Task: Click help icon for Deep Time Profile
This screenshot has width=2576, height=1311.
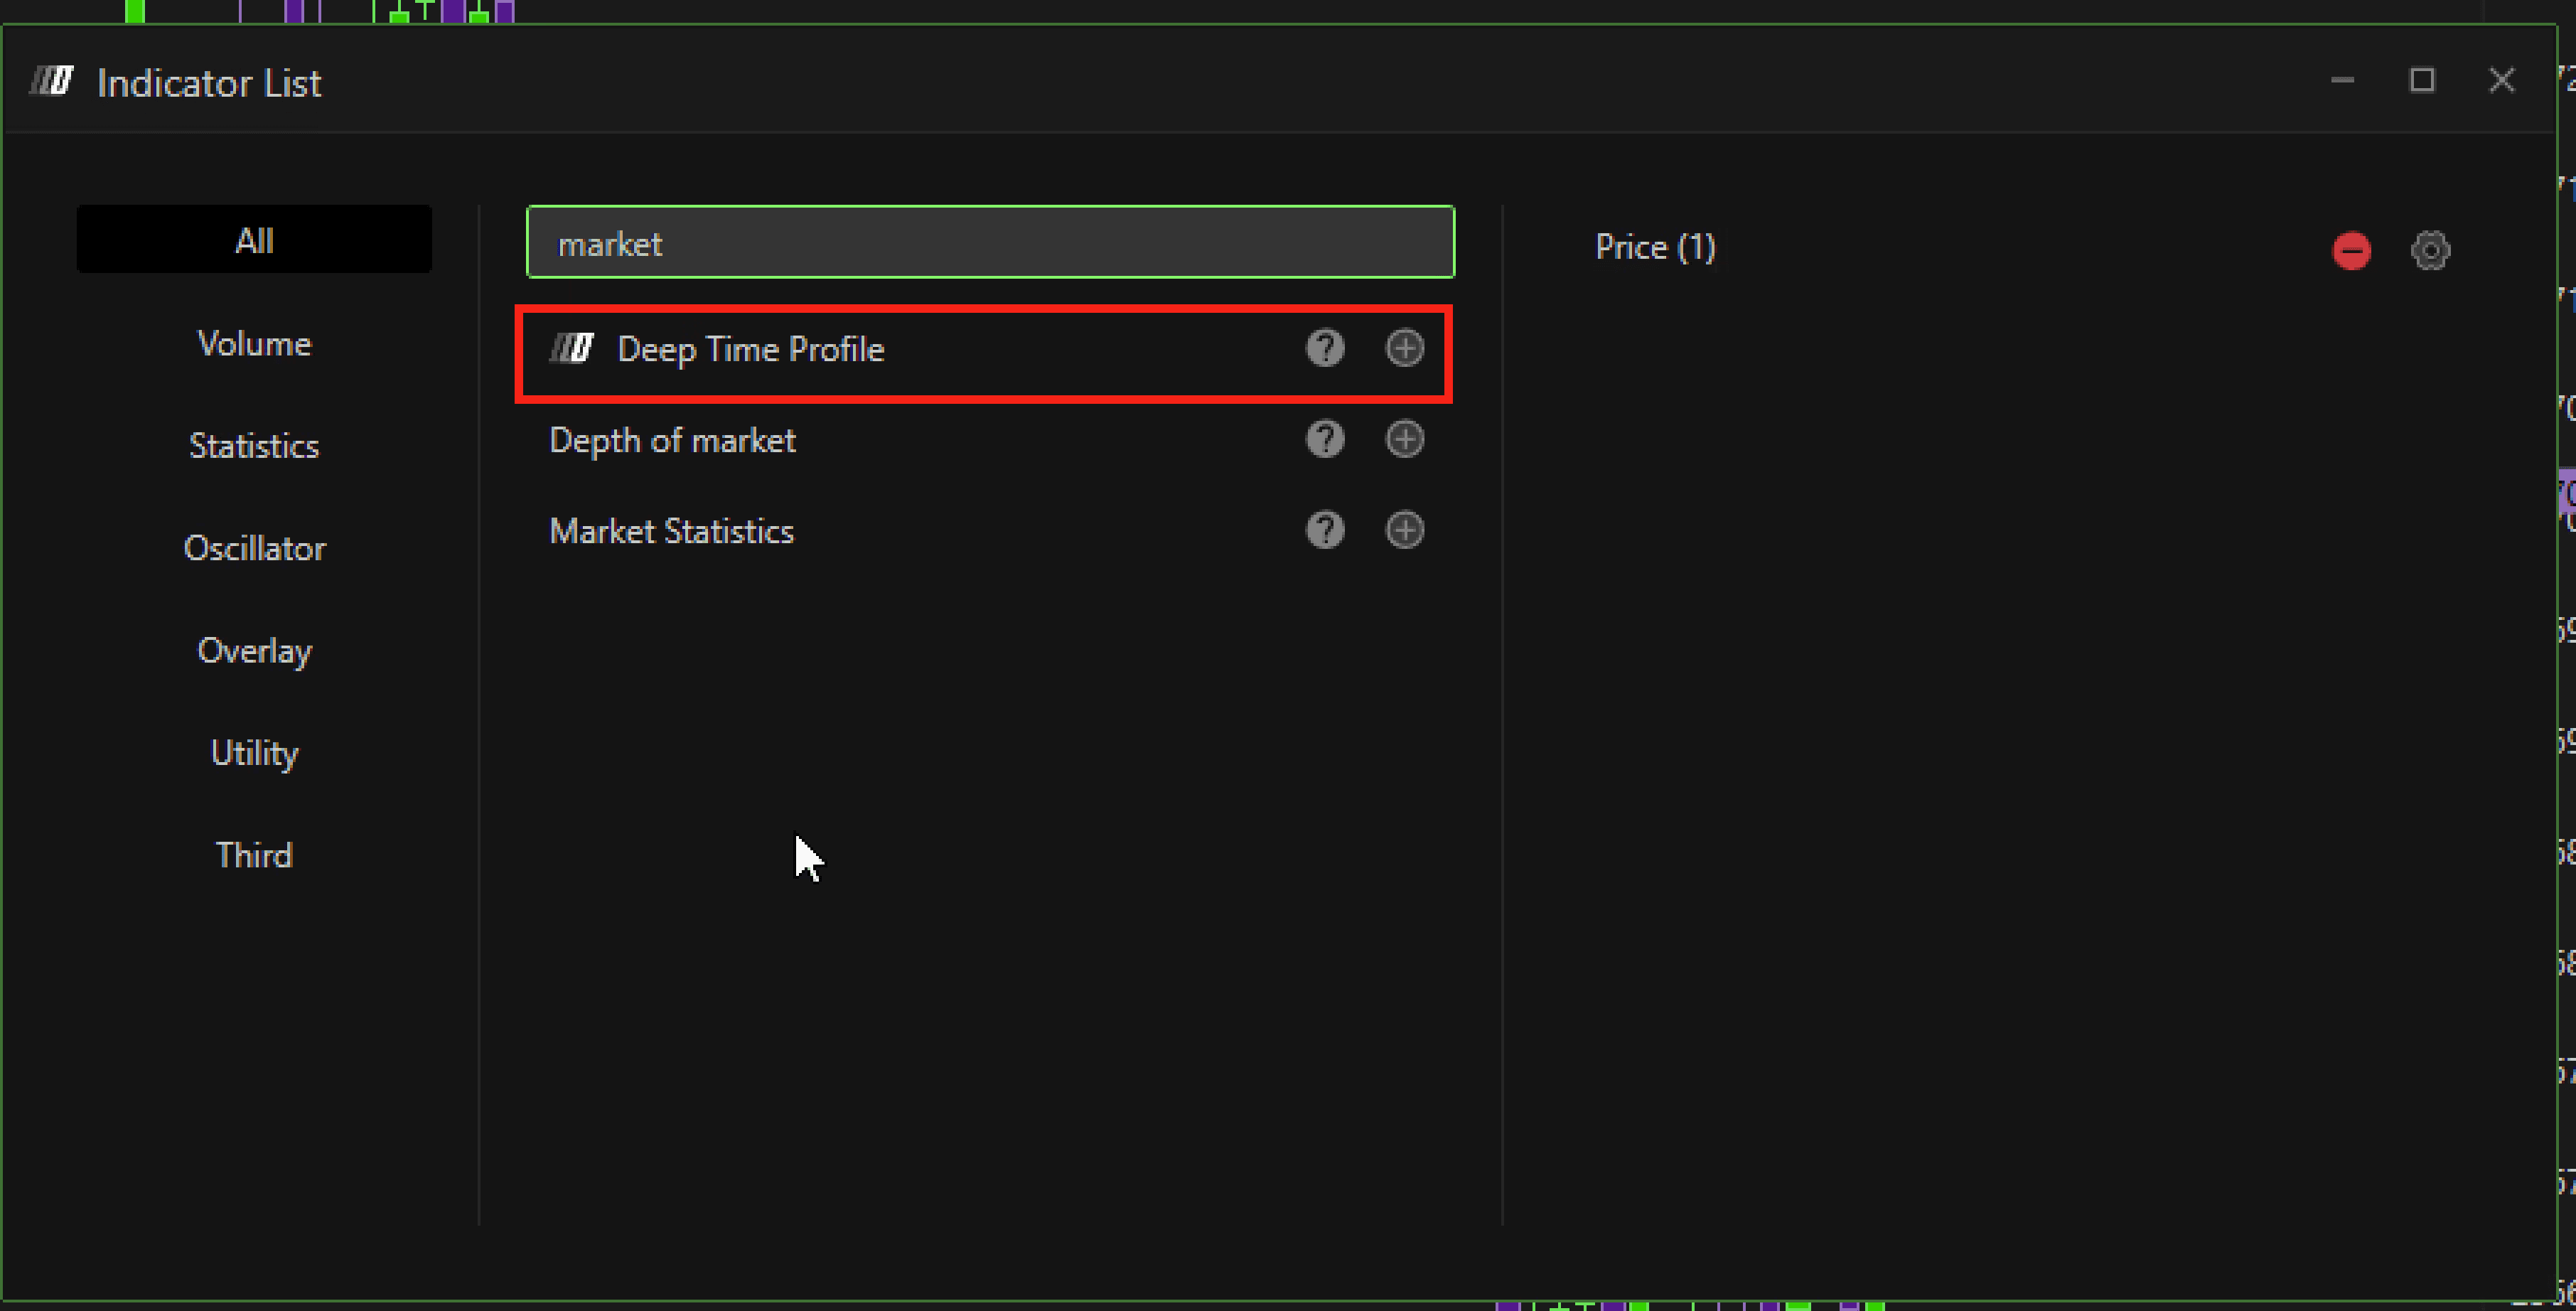Action: pos(1325,348)
